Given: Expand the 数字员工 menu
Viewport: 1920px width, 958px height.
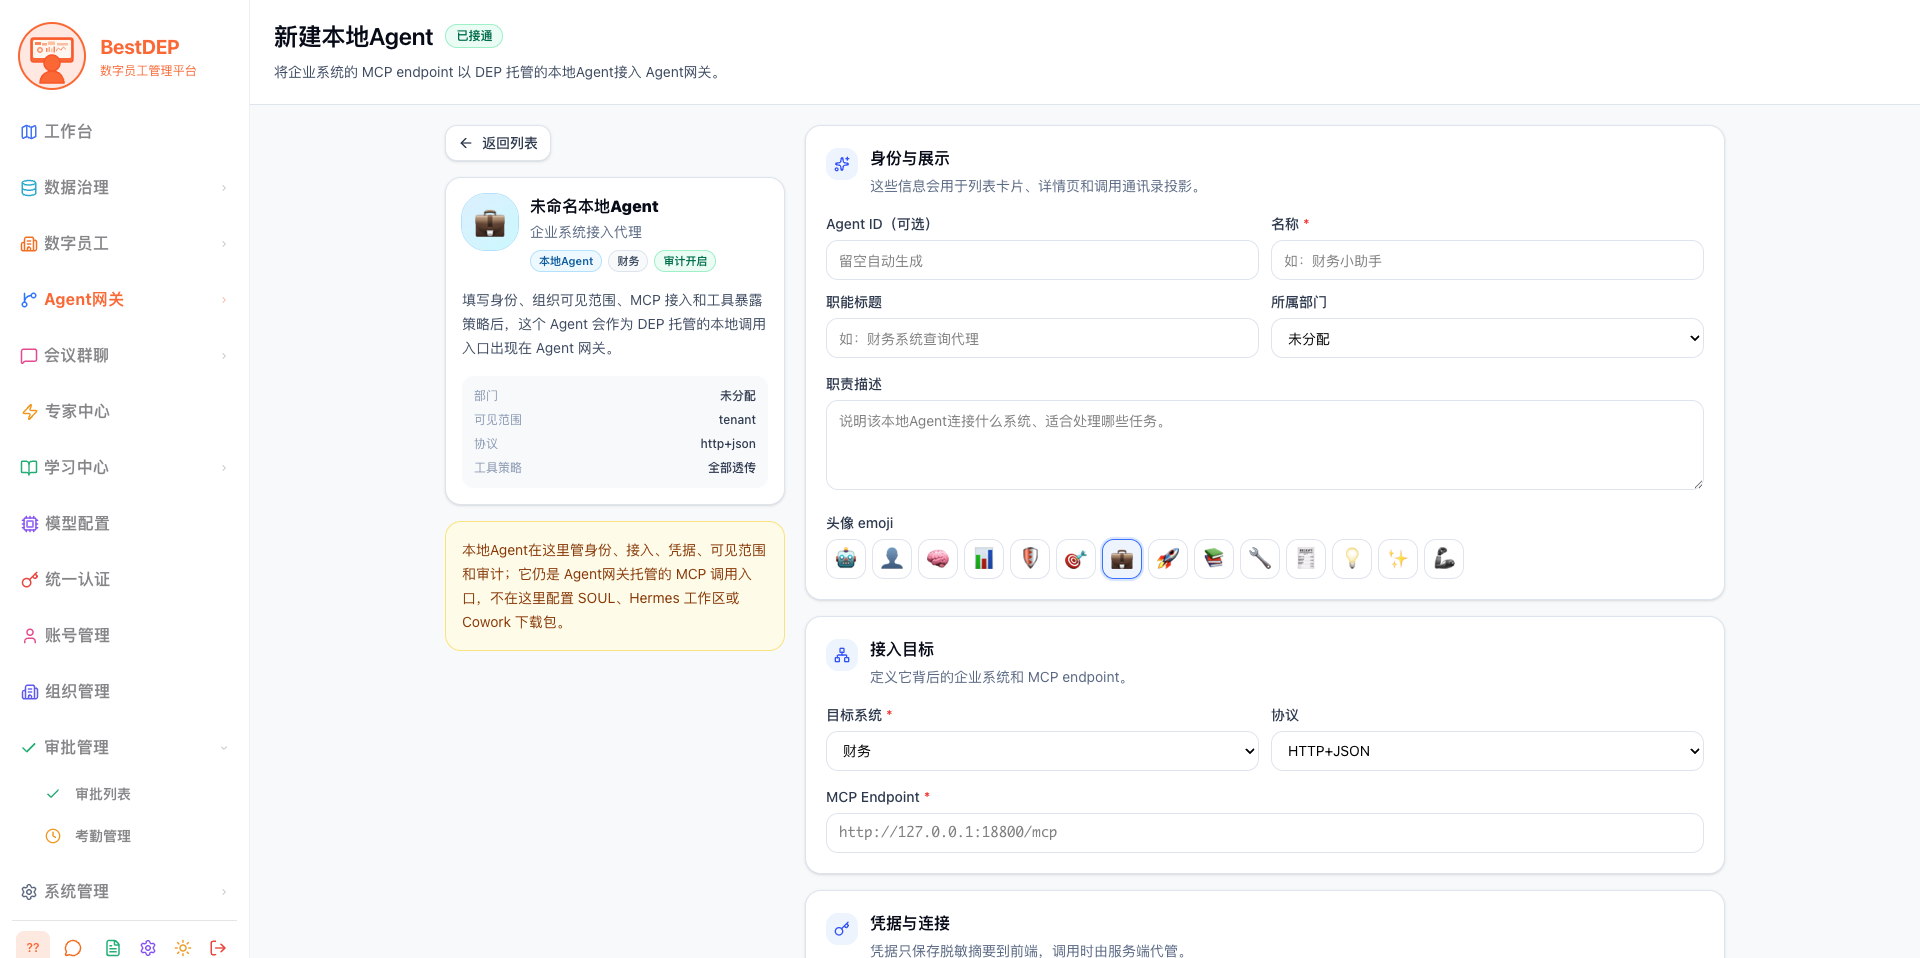Looking at the screenshot, I should click(x=124, y=243).
